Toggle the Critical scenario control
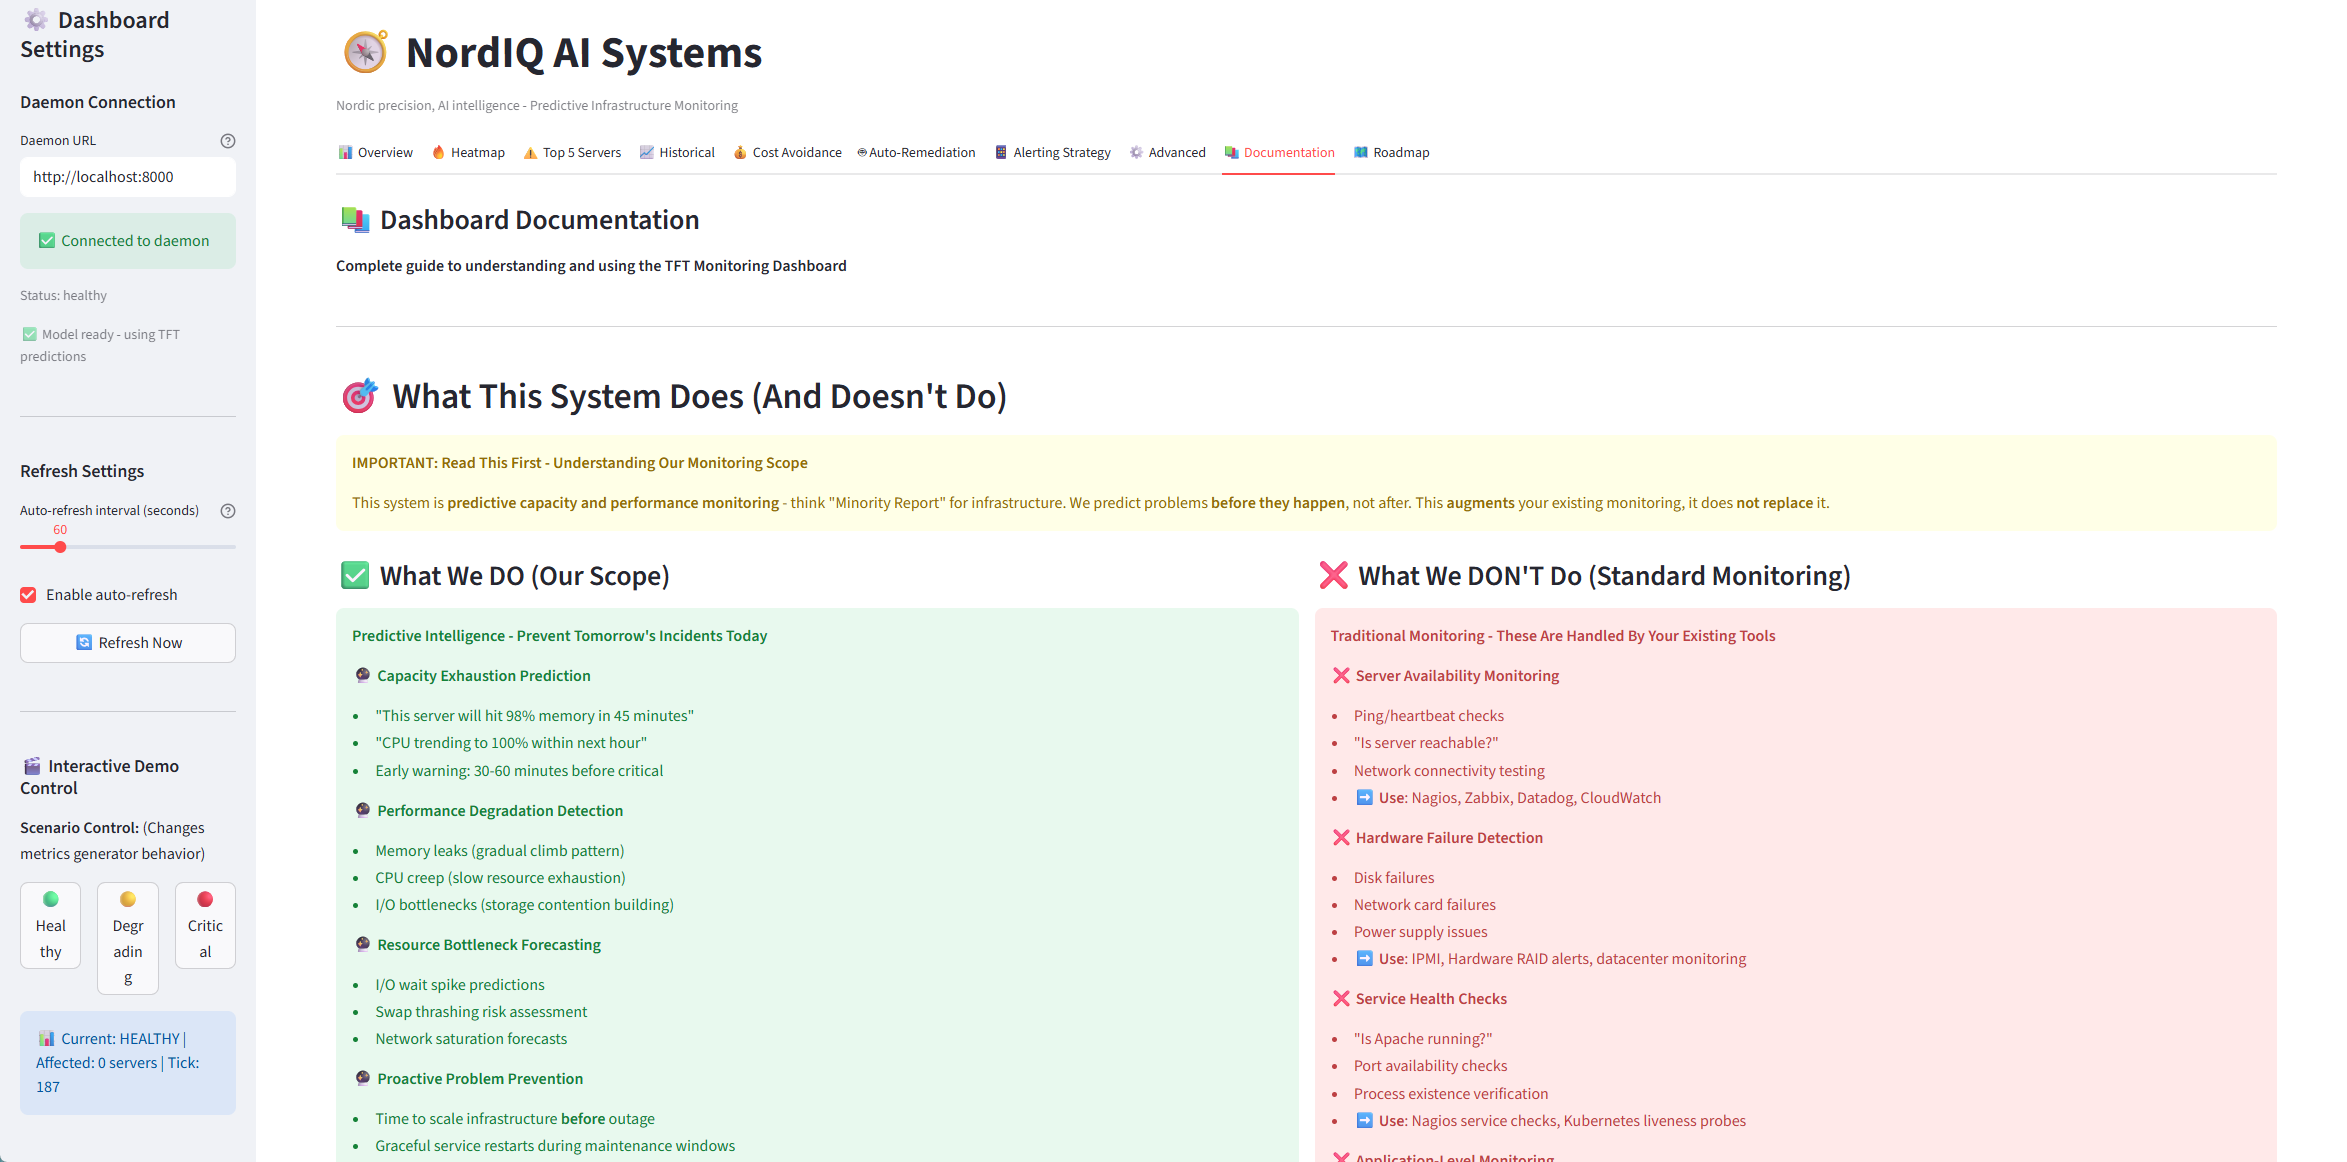This screenshot has width=2347, height=1162. pos(205,925)
